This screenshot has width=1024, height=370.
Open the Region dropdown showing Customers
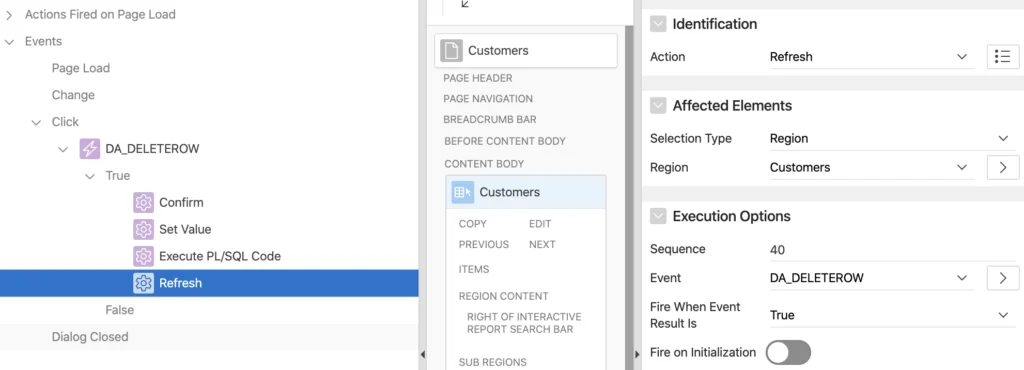pyautogui.click(x=871, y=167)
